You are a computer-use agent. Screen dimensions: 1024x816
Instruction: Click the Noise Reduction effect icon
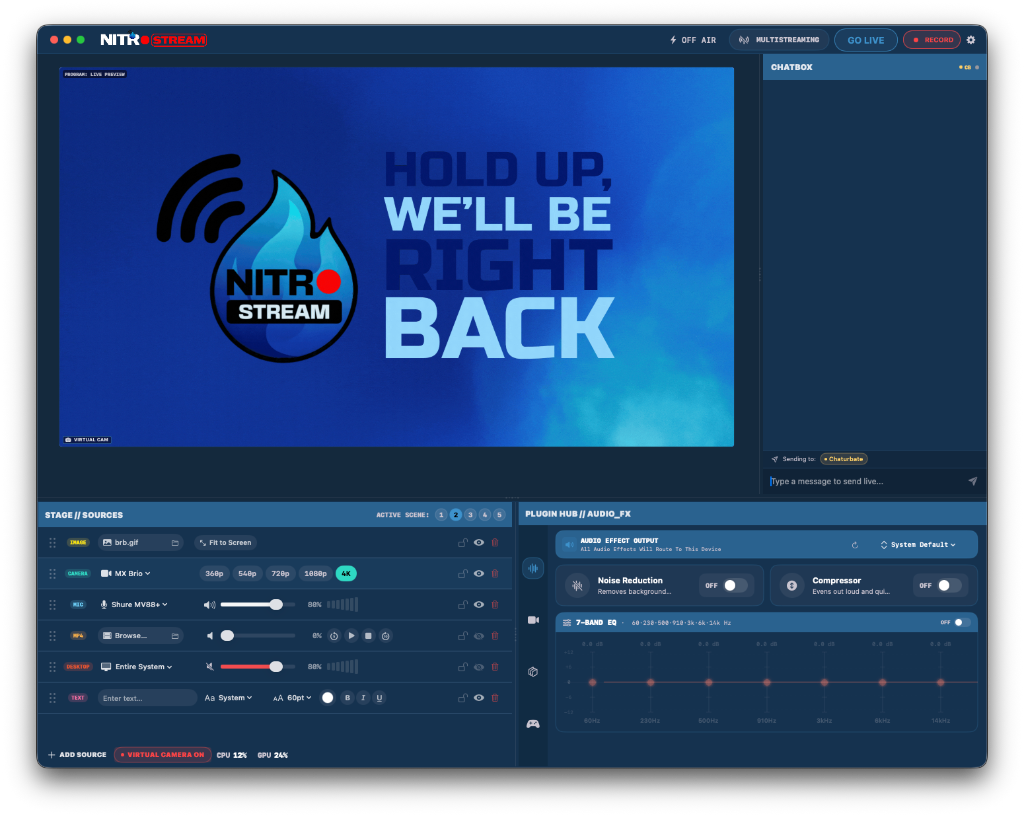pos(576,584)
